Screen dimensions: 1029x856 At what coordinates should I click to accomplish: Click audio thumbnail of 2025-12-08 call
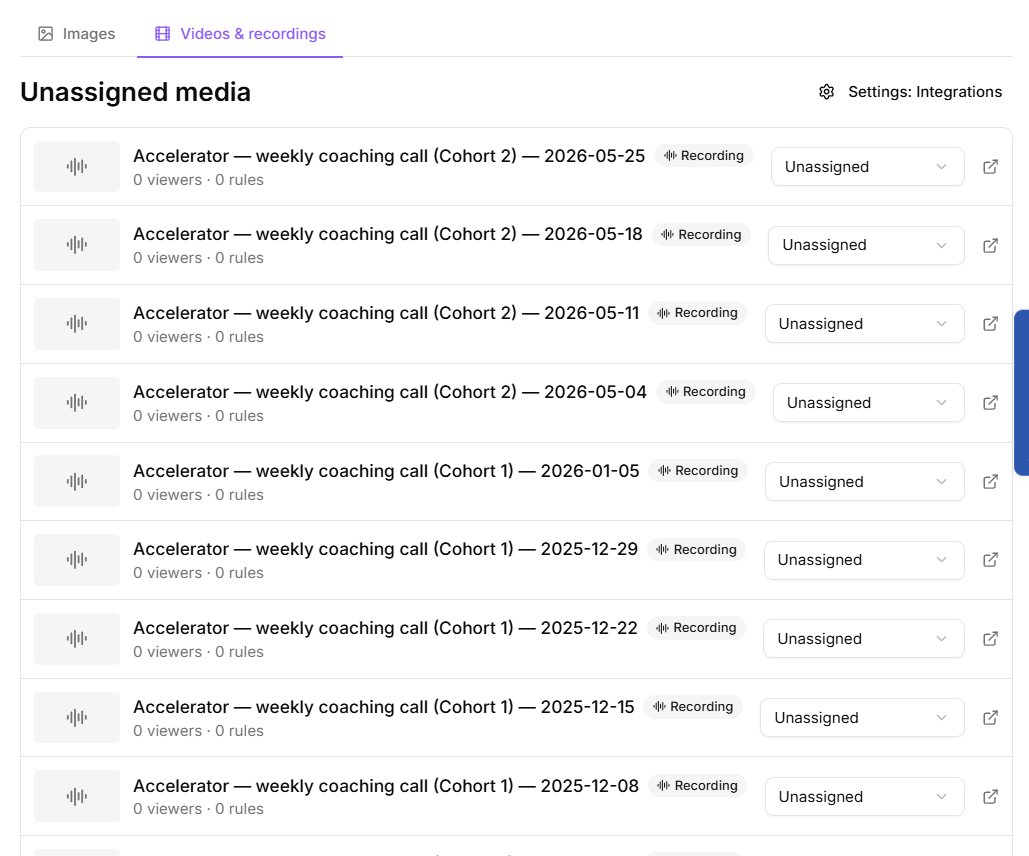(77, 796)
